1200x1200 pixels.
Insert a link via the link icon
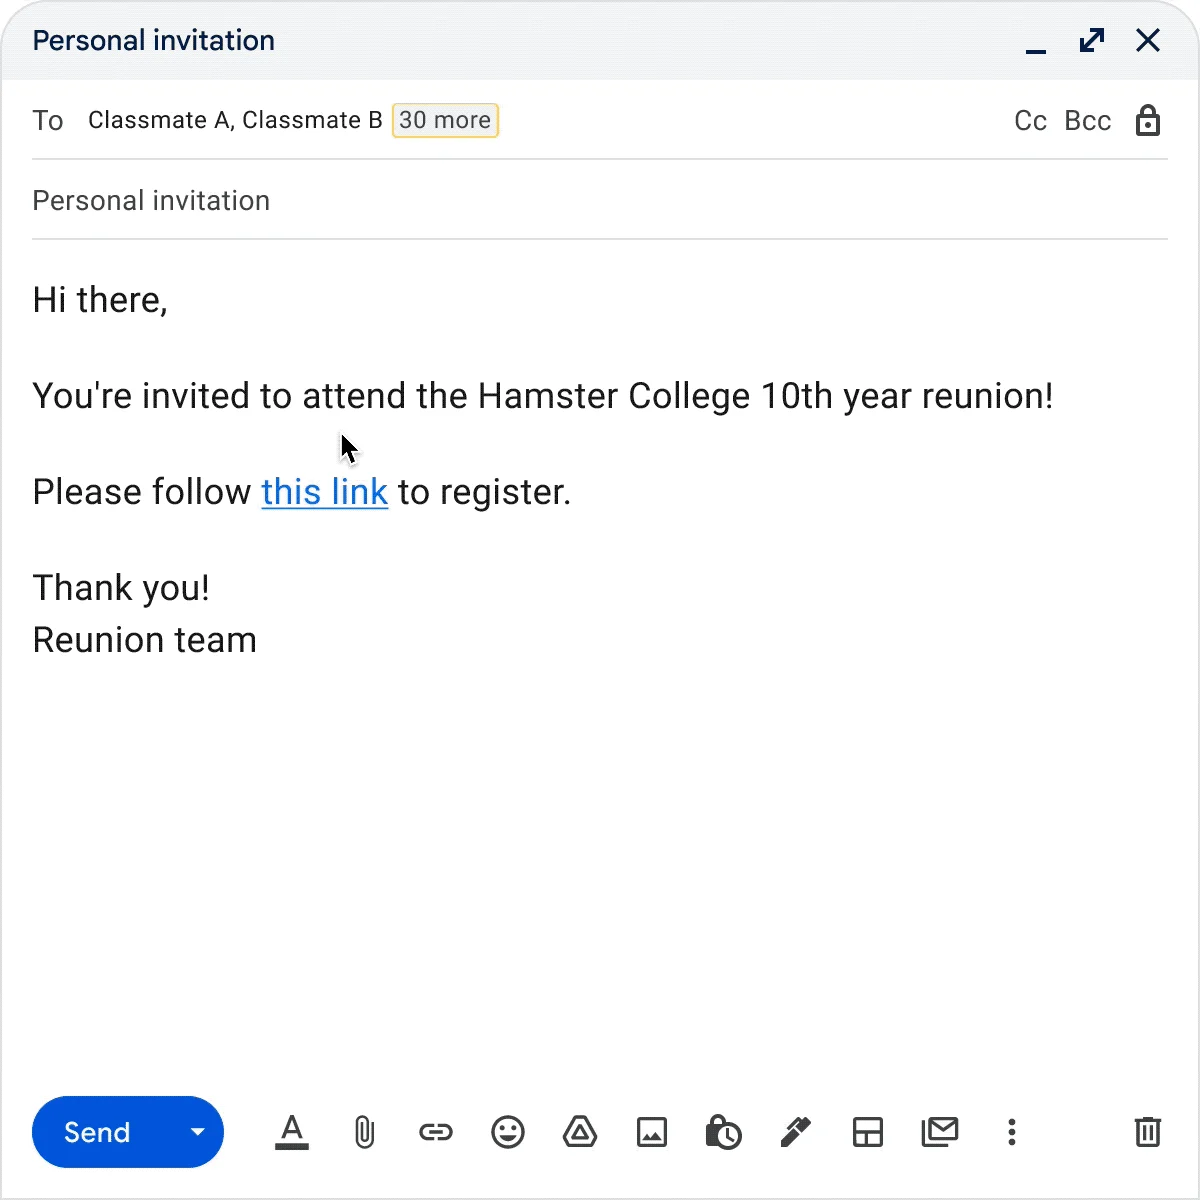436,1132
